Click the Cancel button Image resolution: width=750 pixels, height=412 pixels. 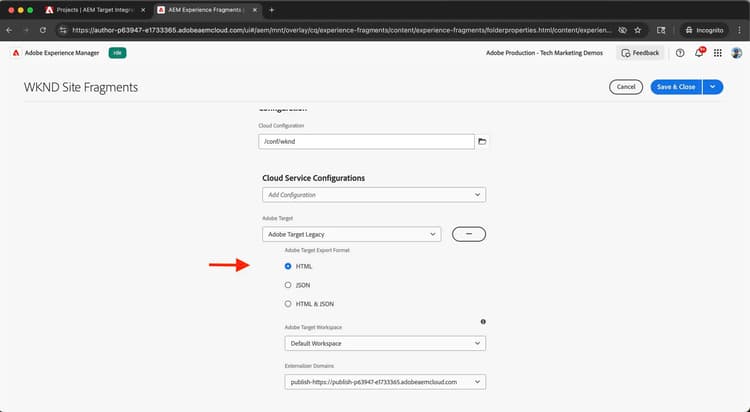(626, 87)
